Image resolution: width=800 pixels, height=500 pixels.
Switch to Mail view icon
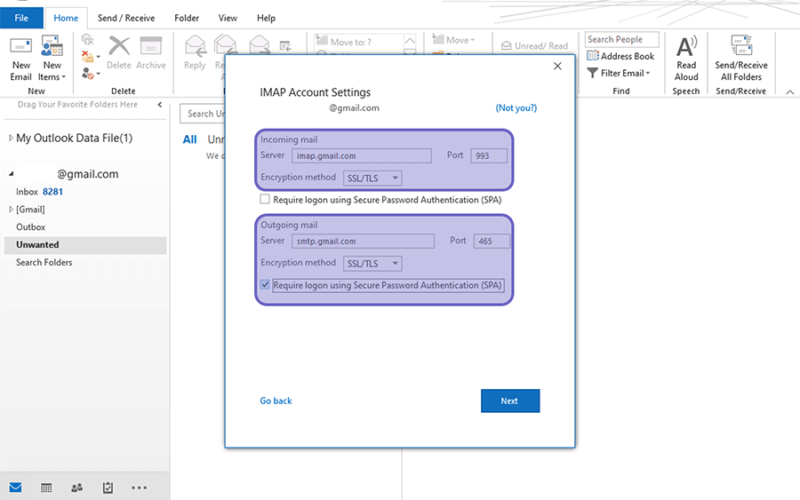click(15, 487)
